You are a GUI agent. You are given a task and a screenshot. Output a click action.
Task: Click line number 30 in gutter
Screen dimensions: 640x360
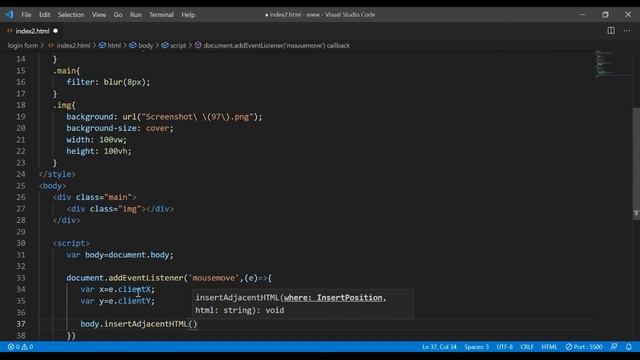pyautogui.click(x=21, y=243)
